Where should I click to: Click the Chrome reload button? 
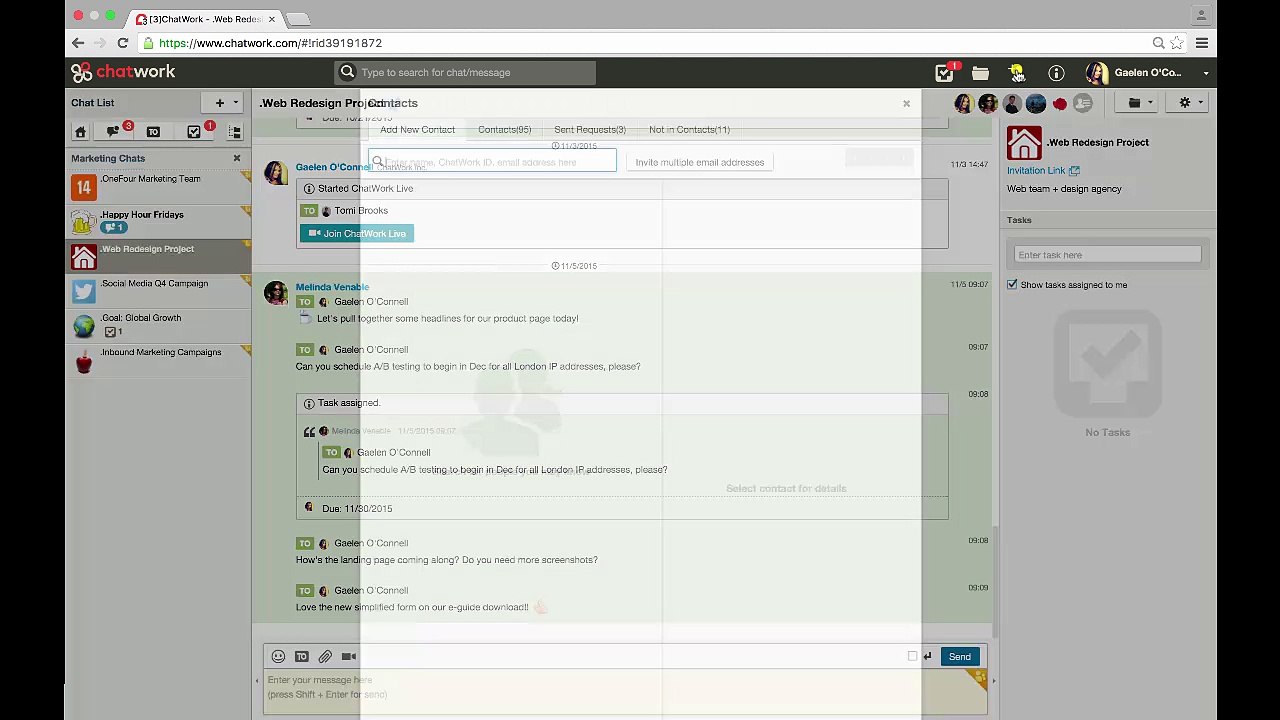(122, 43)
